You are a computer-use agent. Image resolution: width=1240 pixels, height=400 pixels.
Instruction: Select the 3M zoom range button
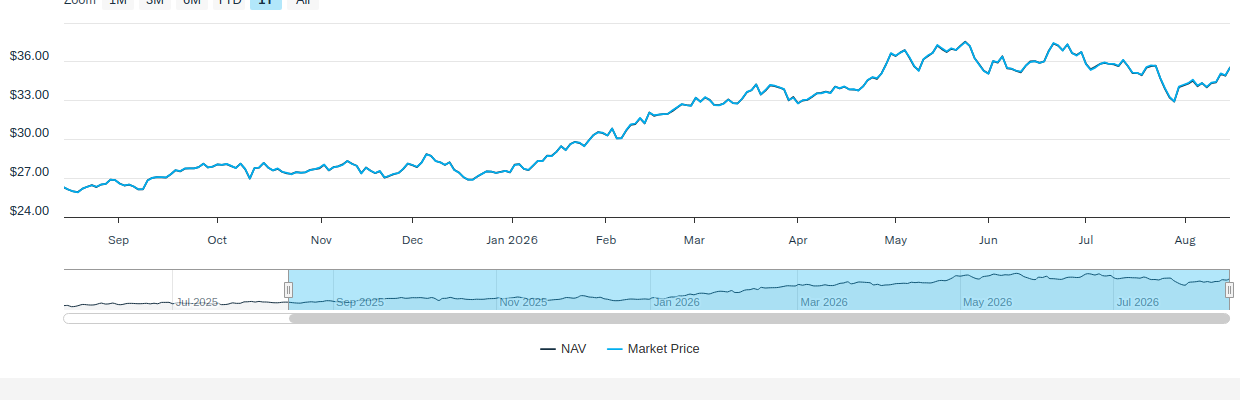point(155,2)
